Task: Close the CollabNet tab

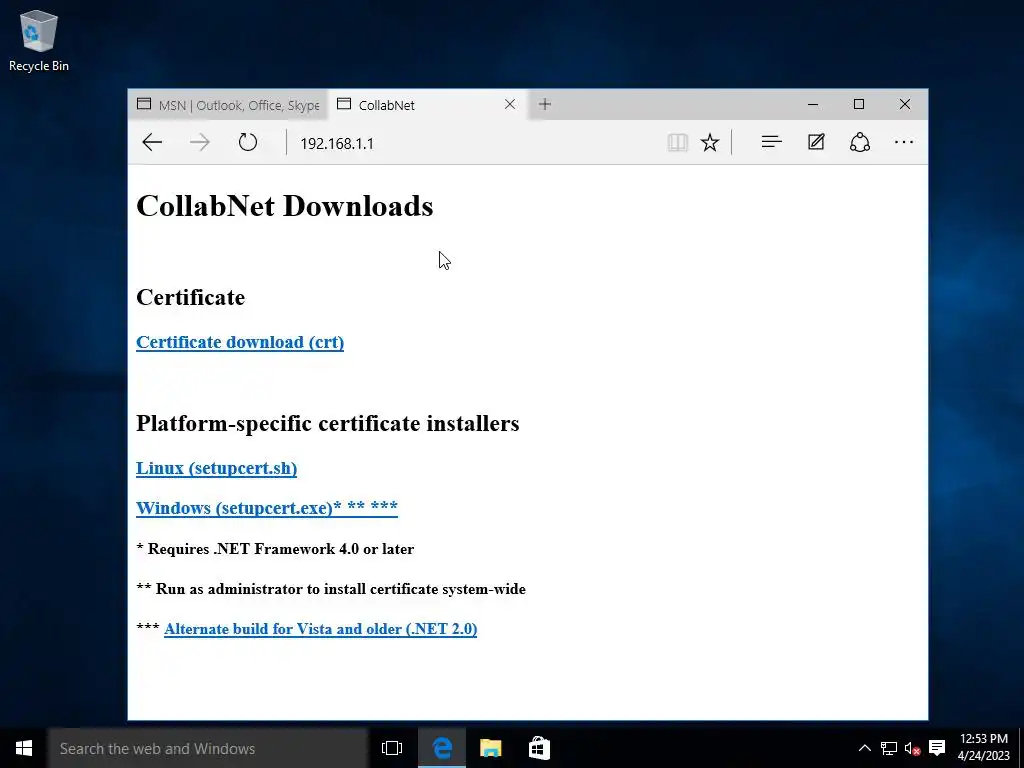Action: [x=510, y=104]
